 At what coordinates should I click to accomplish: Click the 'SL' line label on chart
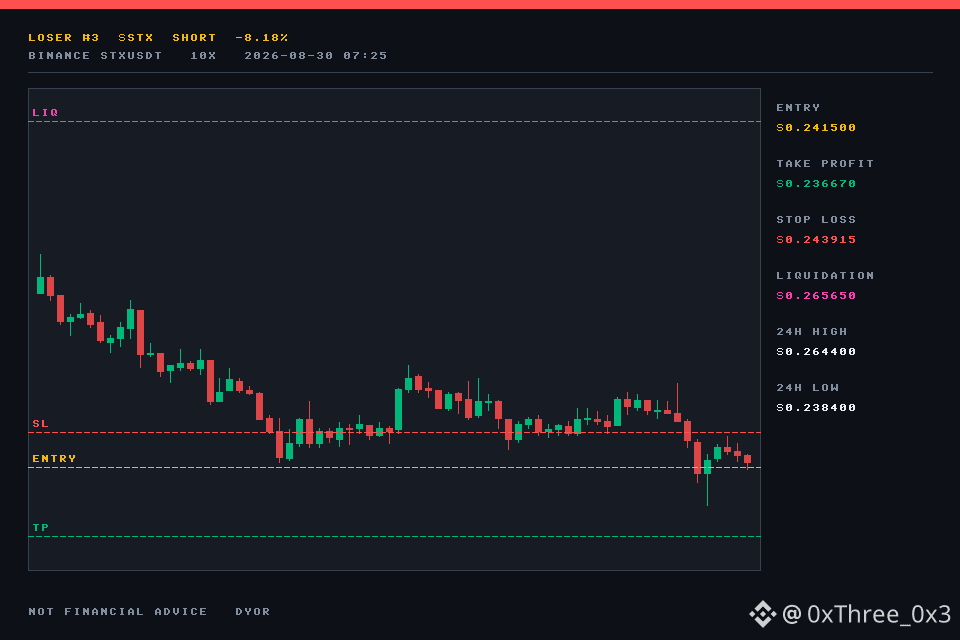40,424
